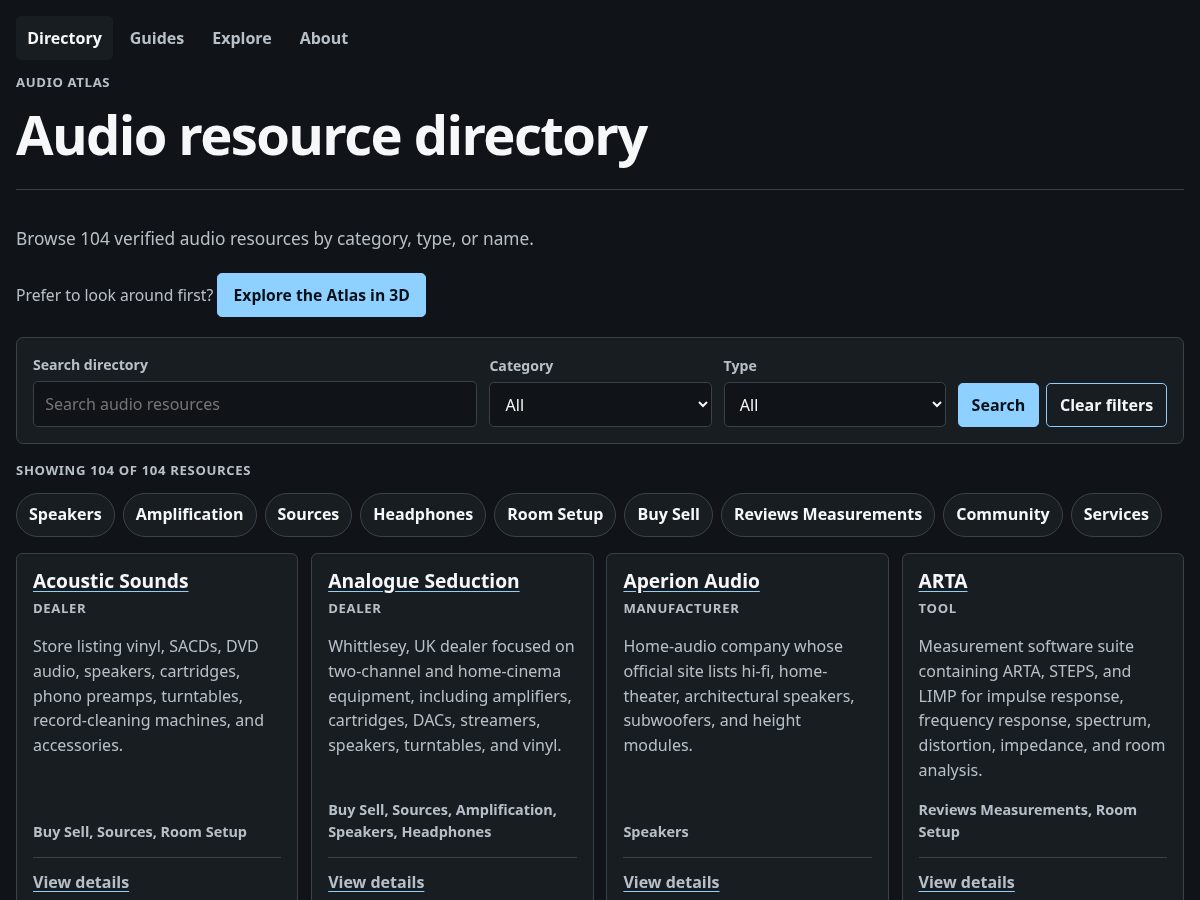Viewport: 1200px width, 900px height.
Task: Filter by the Sources chip
Action: (x=308, y=514)
